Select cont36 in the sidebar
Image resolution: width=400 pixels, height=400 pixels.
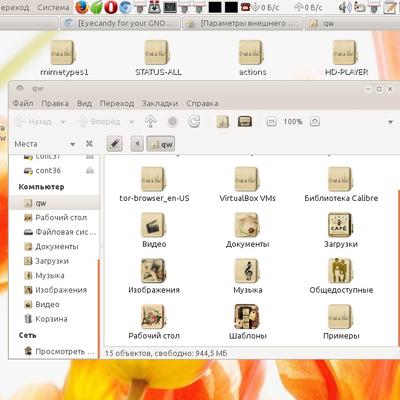48,171
